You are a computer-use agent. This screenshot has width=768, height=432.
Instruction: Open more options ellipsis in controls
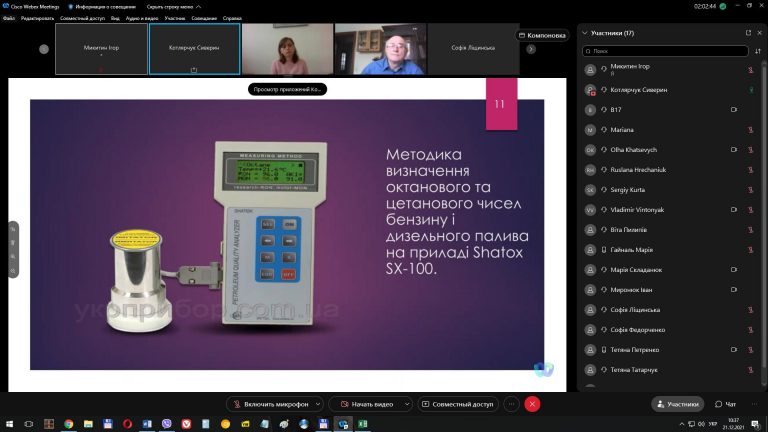click(x=511, y=404)
